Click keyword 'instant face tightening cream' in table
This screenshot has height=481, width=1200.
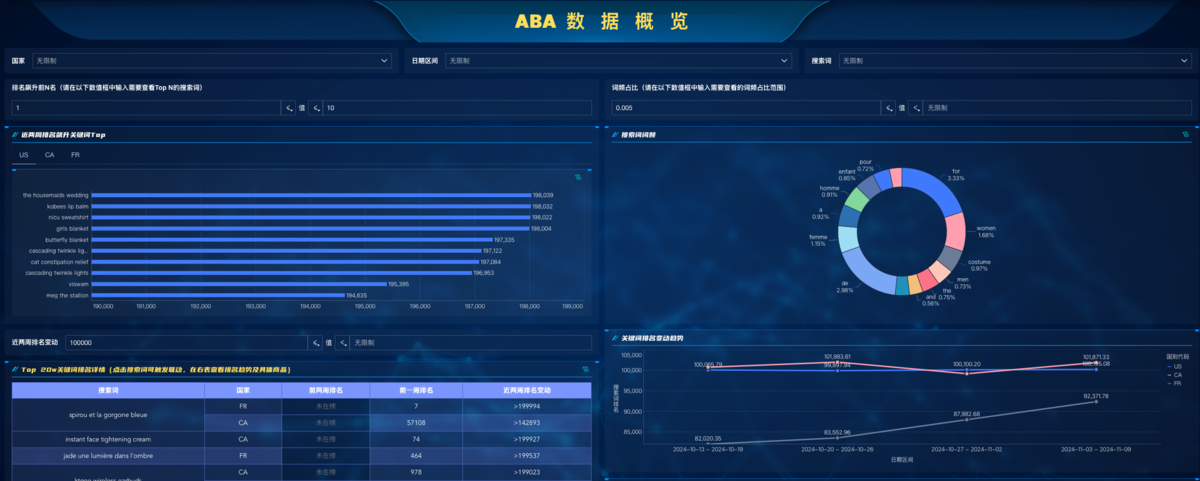click(108, 439)
